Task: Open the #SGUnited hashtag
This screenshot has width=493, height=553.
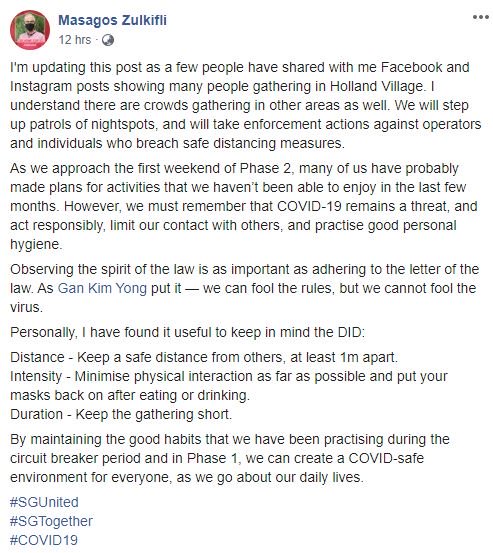Action: (x=44, y=502)
